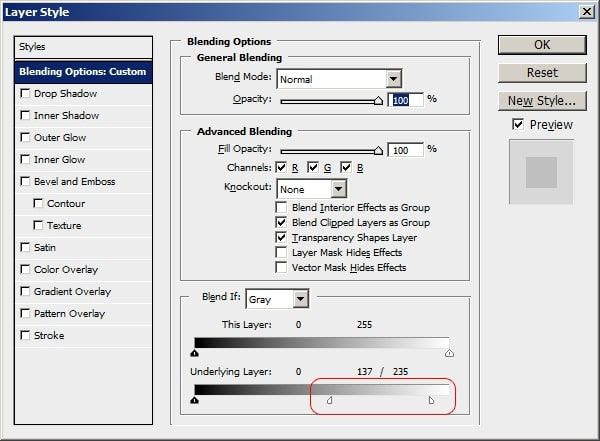
Task: Select the left half of the split Underlying Layer white marker
Action: 329,400
